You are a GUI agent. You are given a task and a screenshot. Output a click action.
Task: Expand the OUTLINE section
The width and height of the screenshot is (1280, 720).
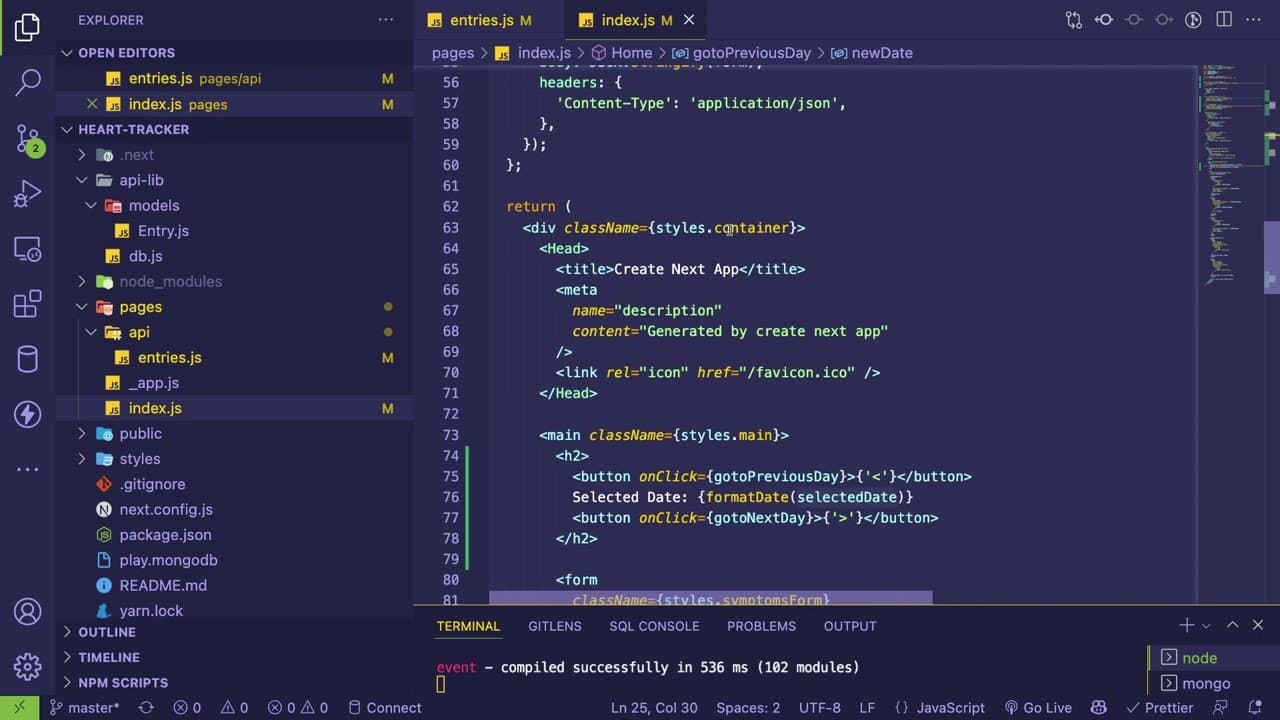coord(107,632)
